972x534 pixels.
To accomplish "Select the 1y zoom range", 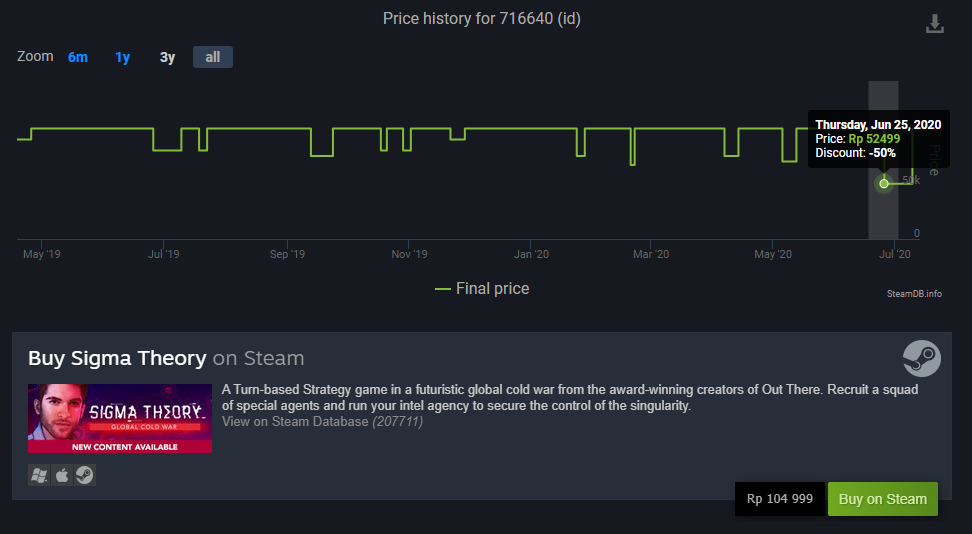I will pyautogui.click(x=122, y=57).
